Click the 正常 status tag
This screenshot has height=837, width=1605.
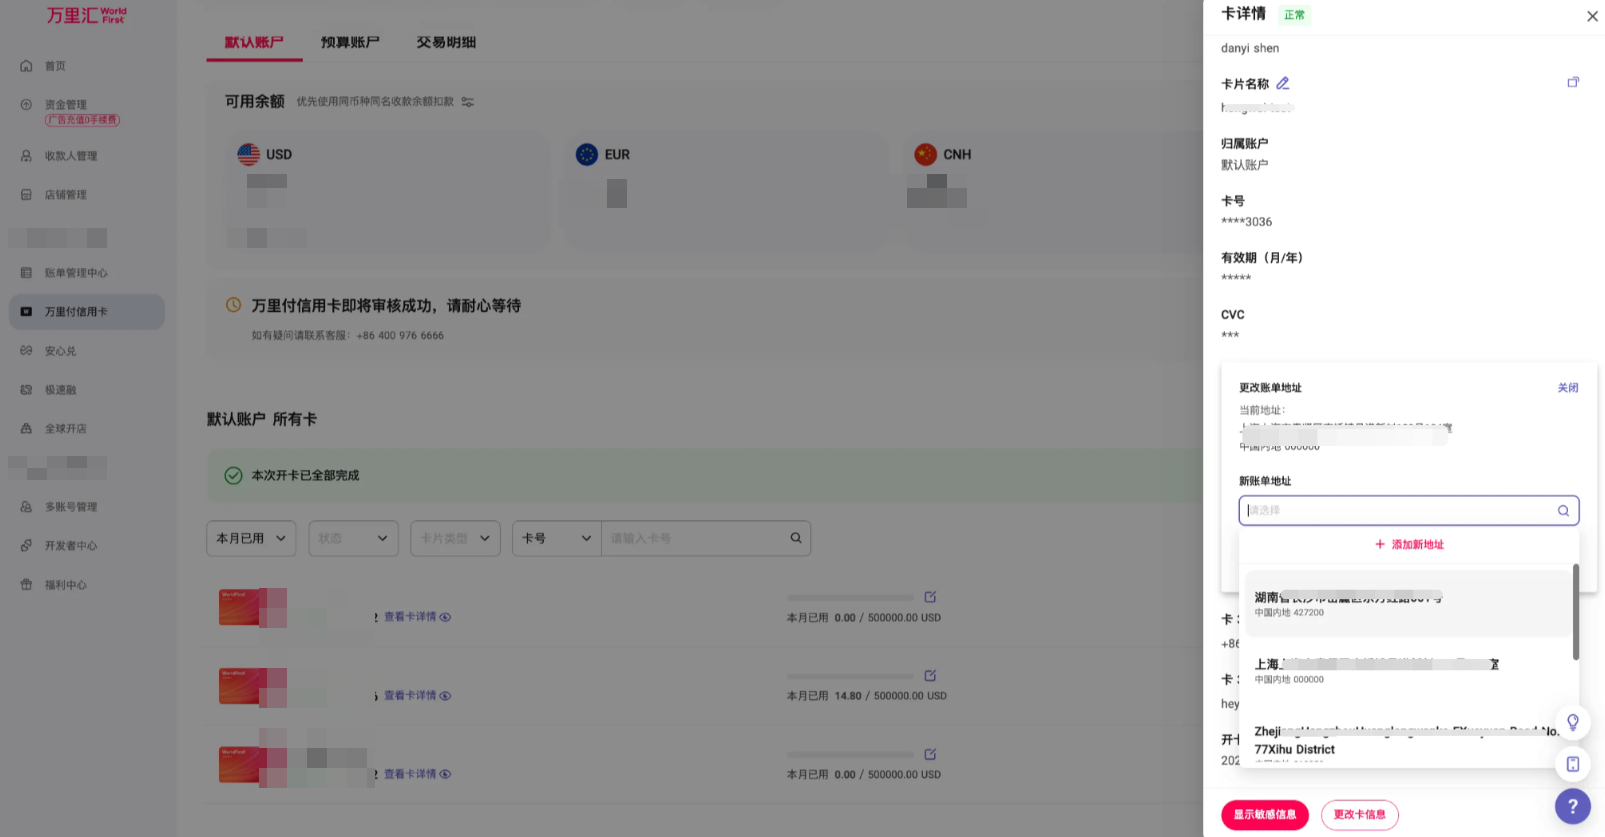1294,15
